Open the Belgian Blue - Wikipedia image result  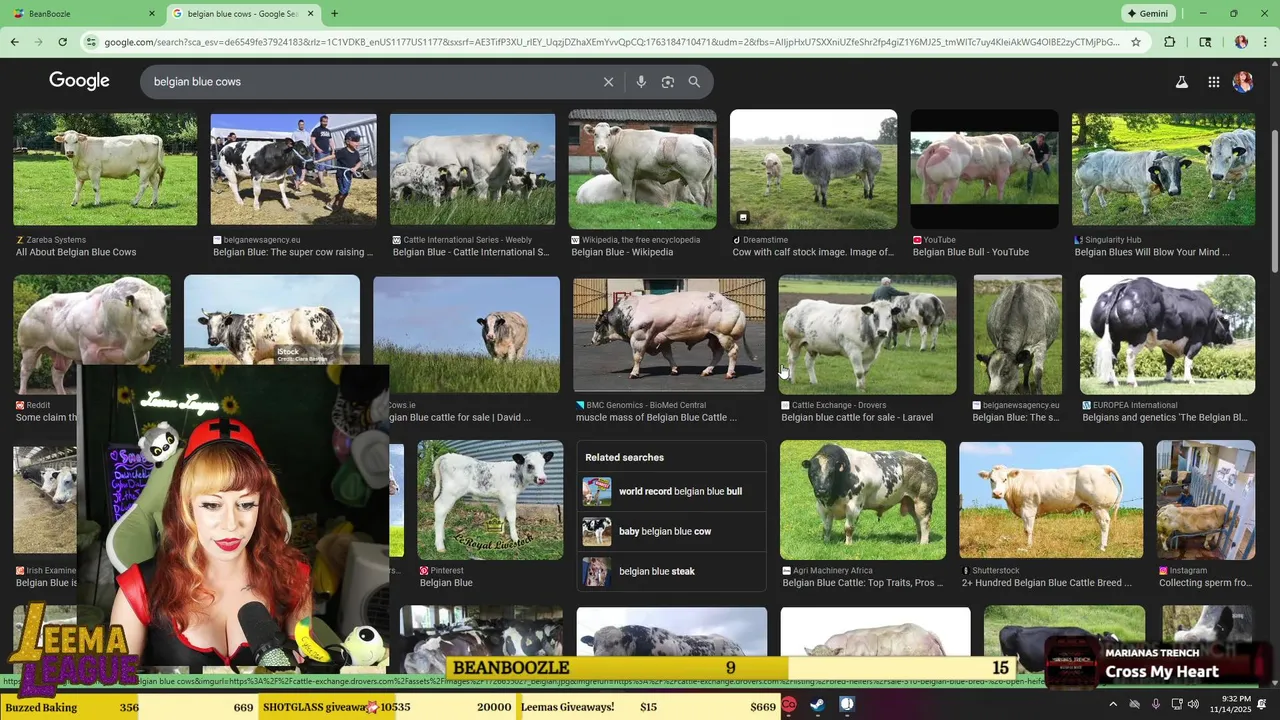click(642, 170)
